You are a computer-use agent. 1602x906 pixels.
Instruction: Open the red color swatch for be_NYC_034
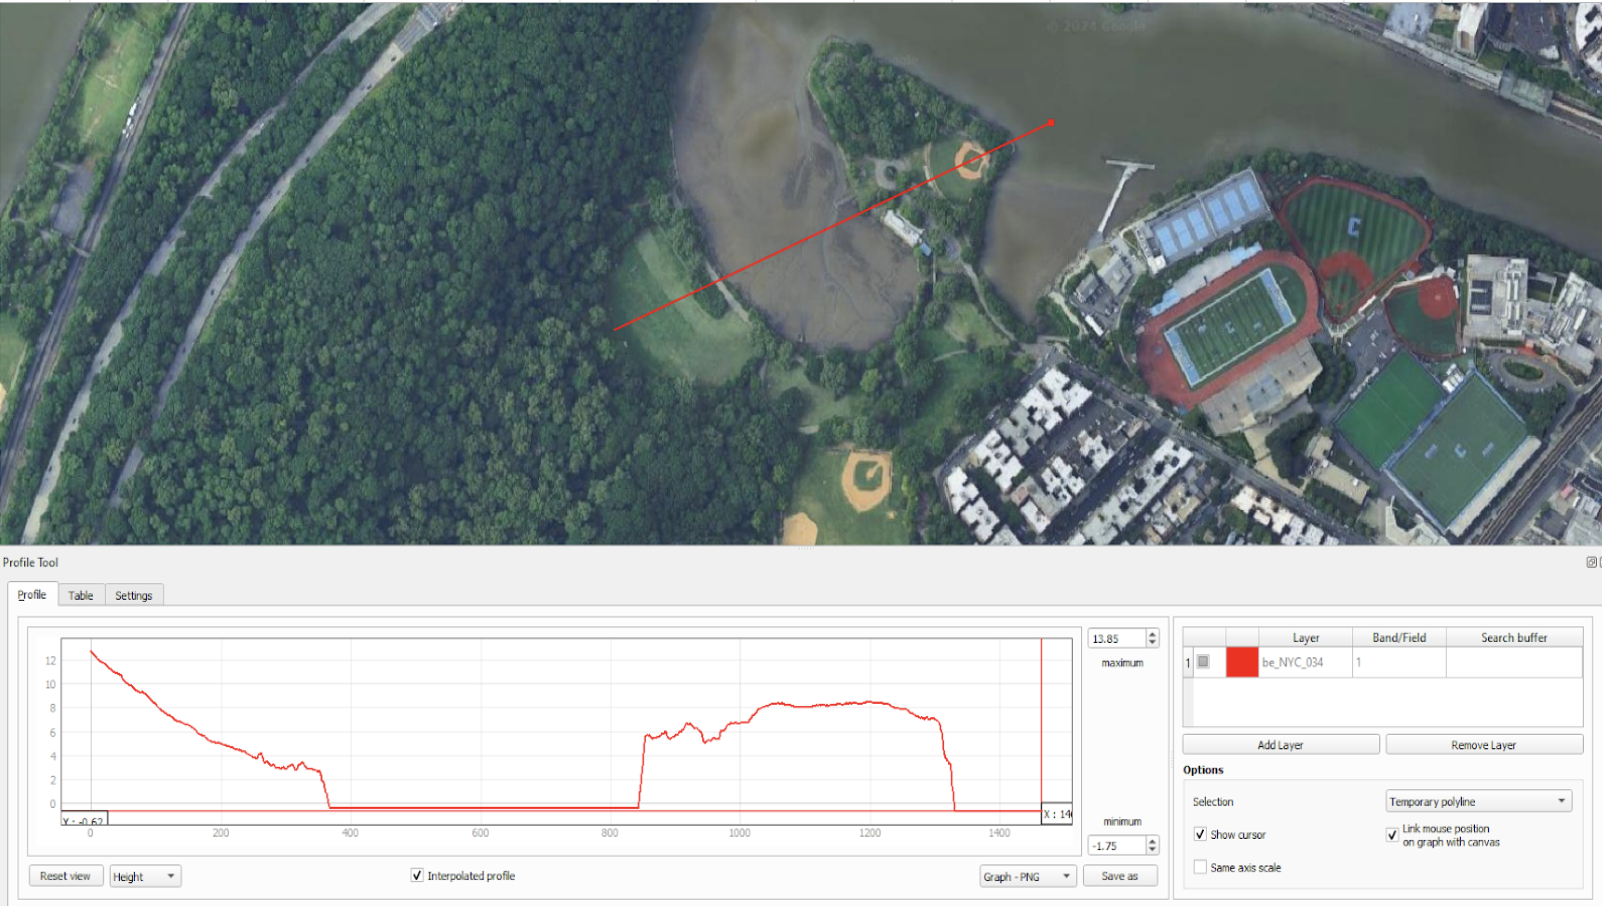1242,662
